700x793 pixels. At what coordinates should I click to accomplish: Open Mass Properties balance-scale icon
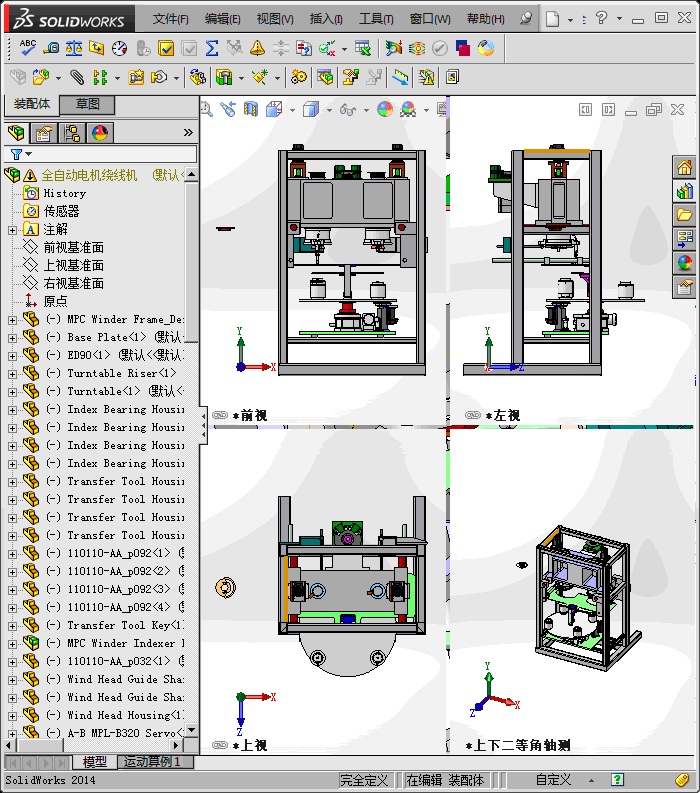tap(74, 49)
